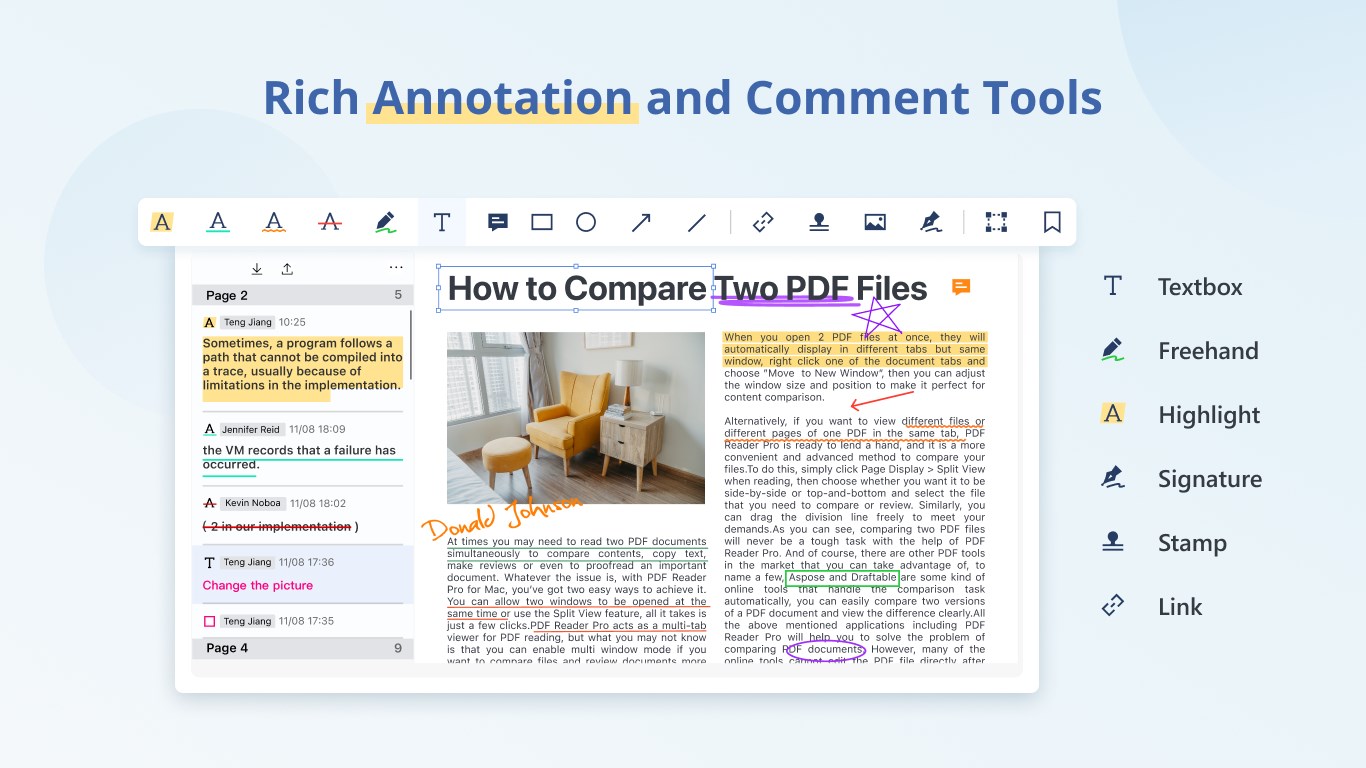
Task: Select the Strikethrough tool
Action: (329, 222)
